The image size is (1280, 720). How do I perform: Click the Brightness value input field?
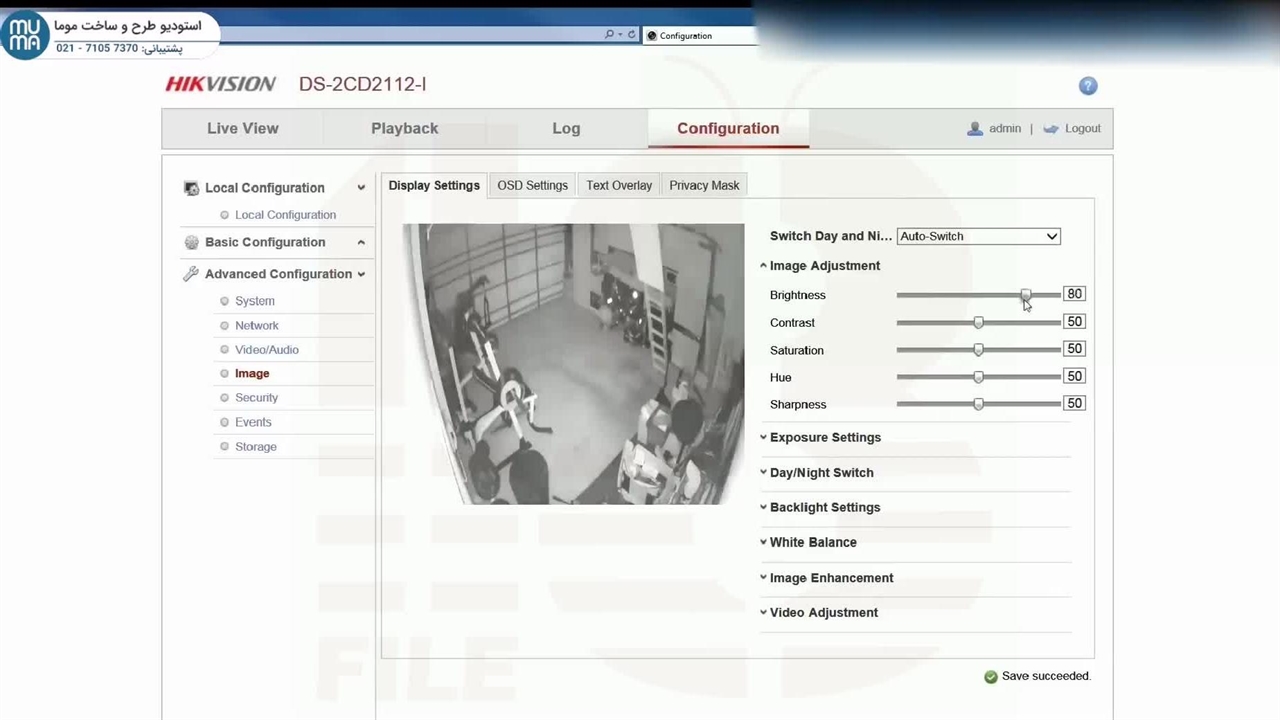(1074, 294)
